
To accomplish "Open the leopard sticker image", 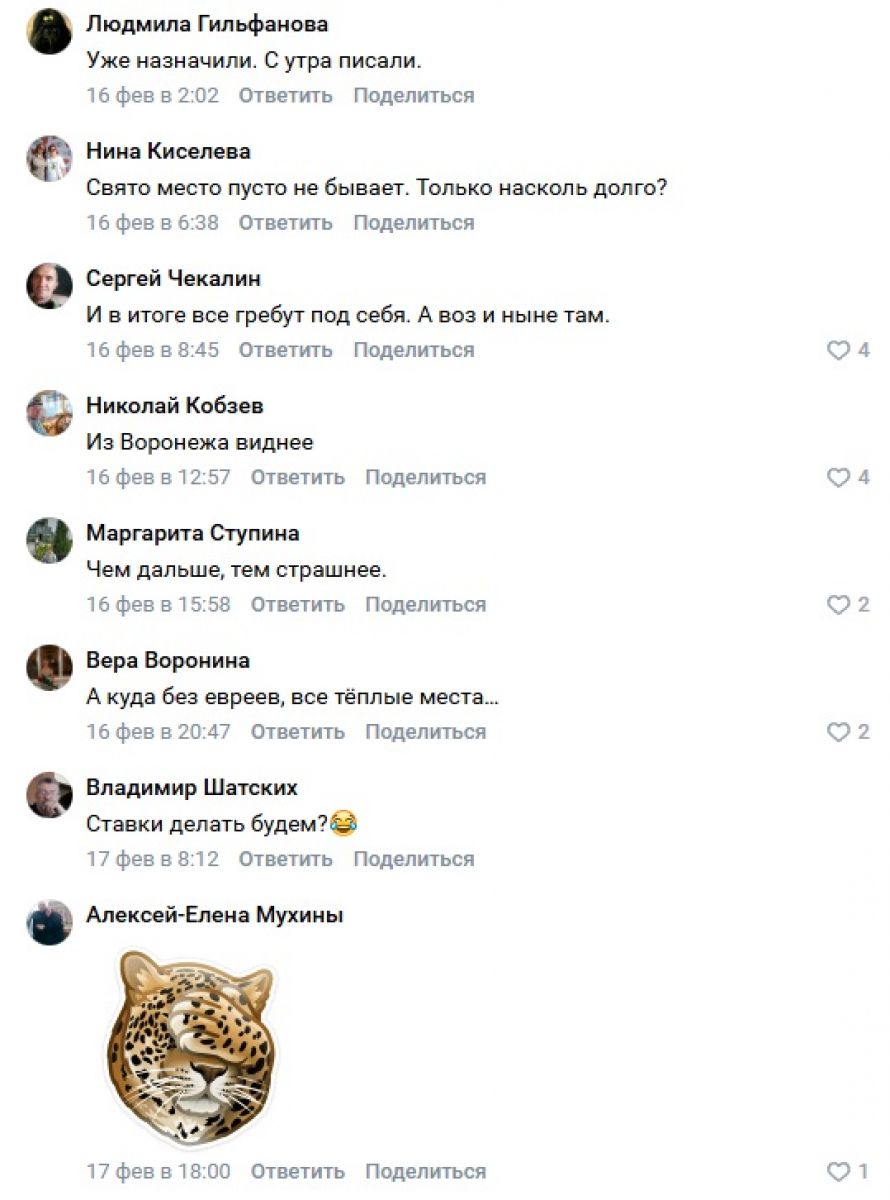I will click(190, 1036).
